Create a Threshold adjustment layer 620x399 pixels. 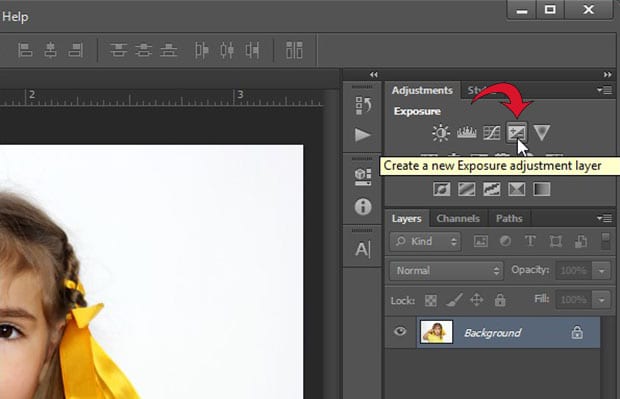491,189
